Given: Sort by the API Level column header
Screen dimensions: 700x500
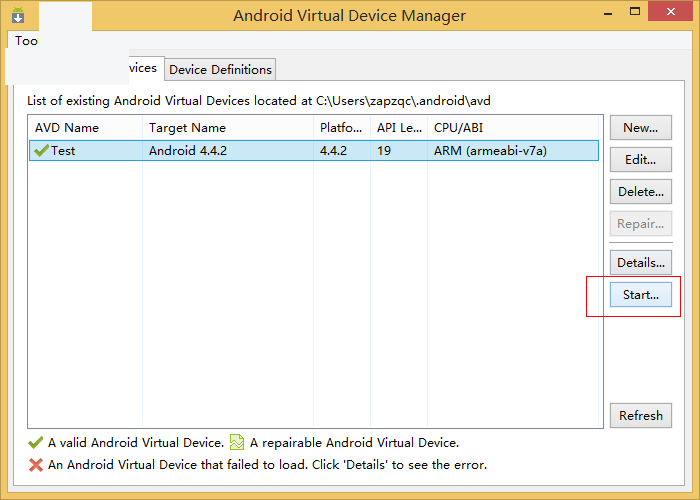Looking at the screenshot, I should [x=398, y=128].
